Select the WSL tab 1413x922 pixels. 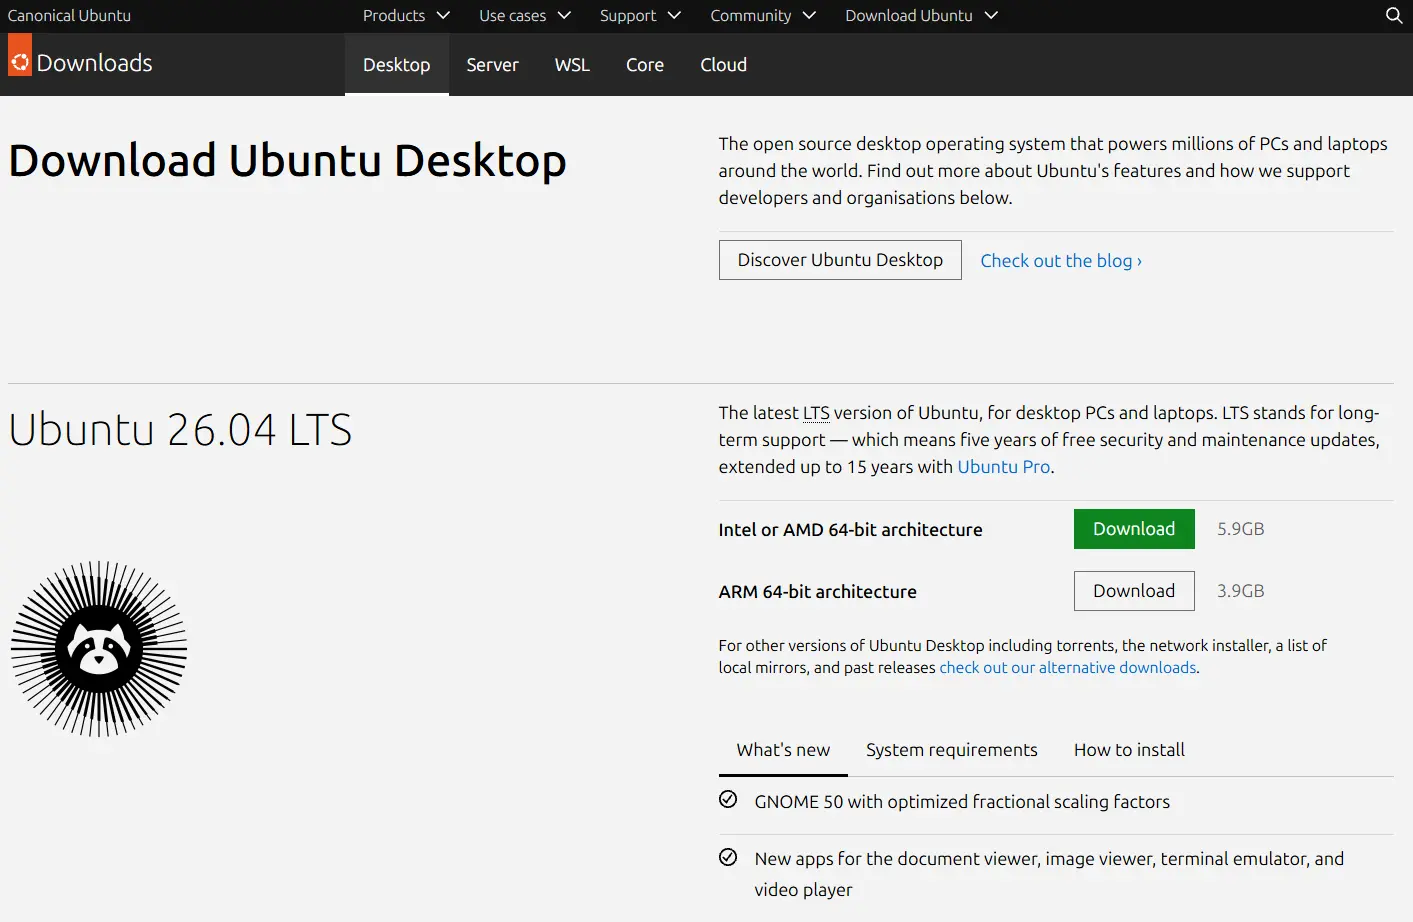572,65
